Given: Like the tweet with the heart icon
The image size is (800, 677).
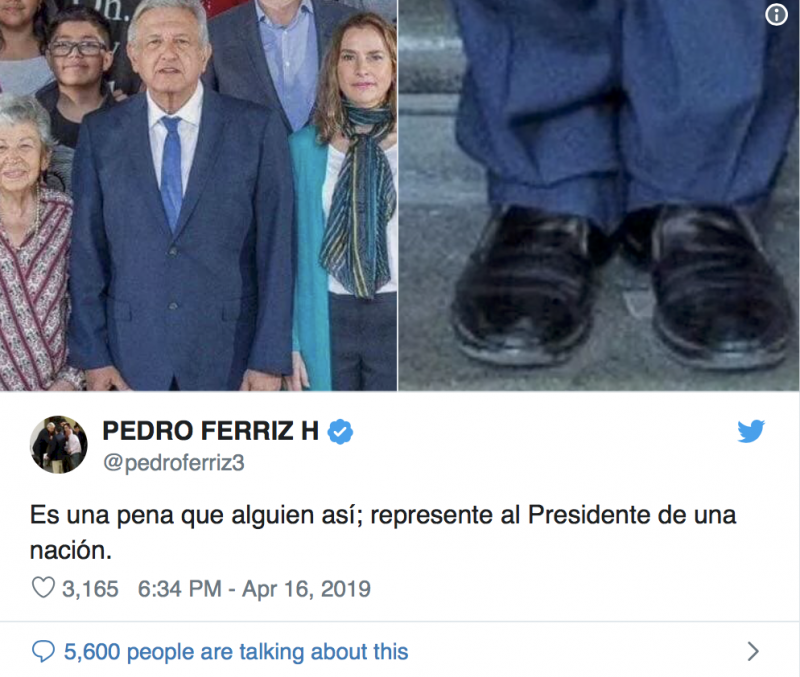Looking at the screenshot, I should (x=43, y=588).
